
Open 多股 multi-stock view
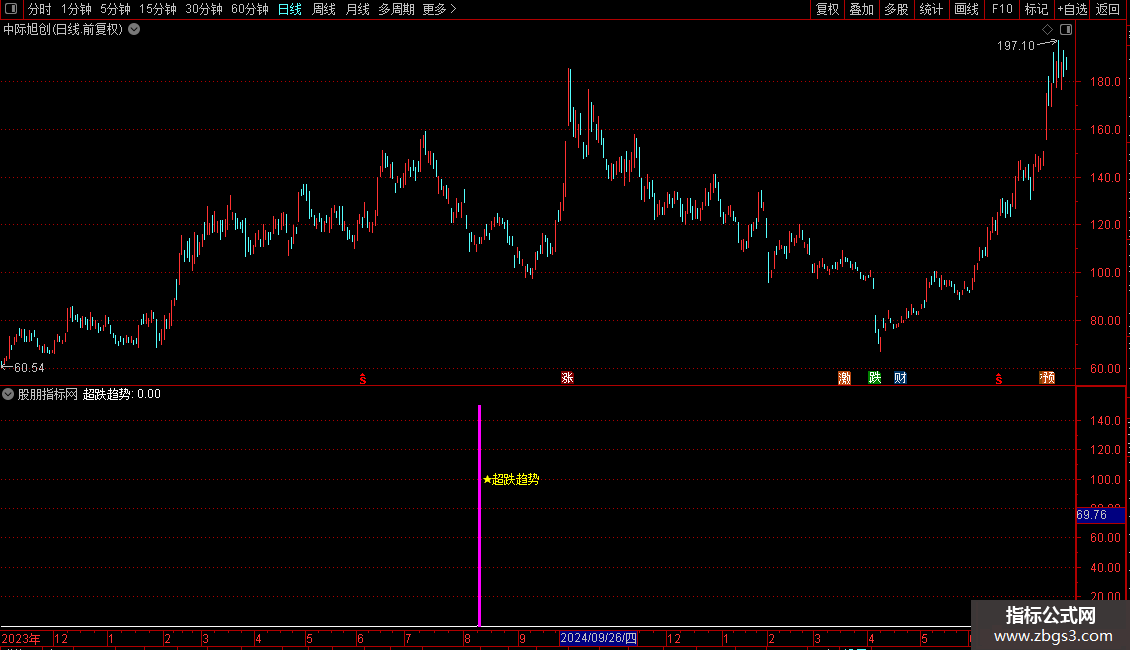point(896,9)
